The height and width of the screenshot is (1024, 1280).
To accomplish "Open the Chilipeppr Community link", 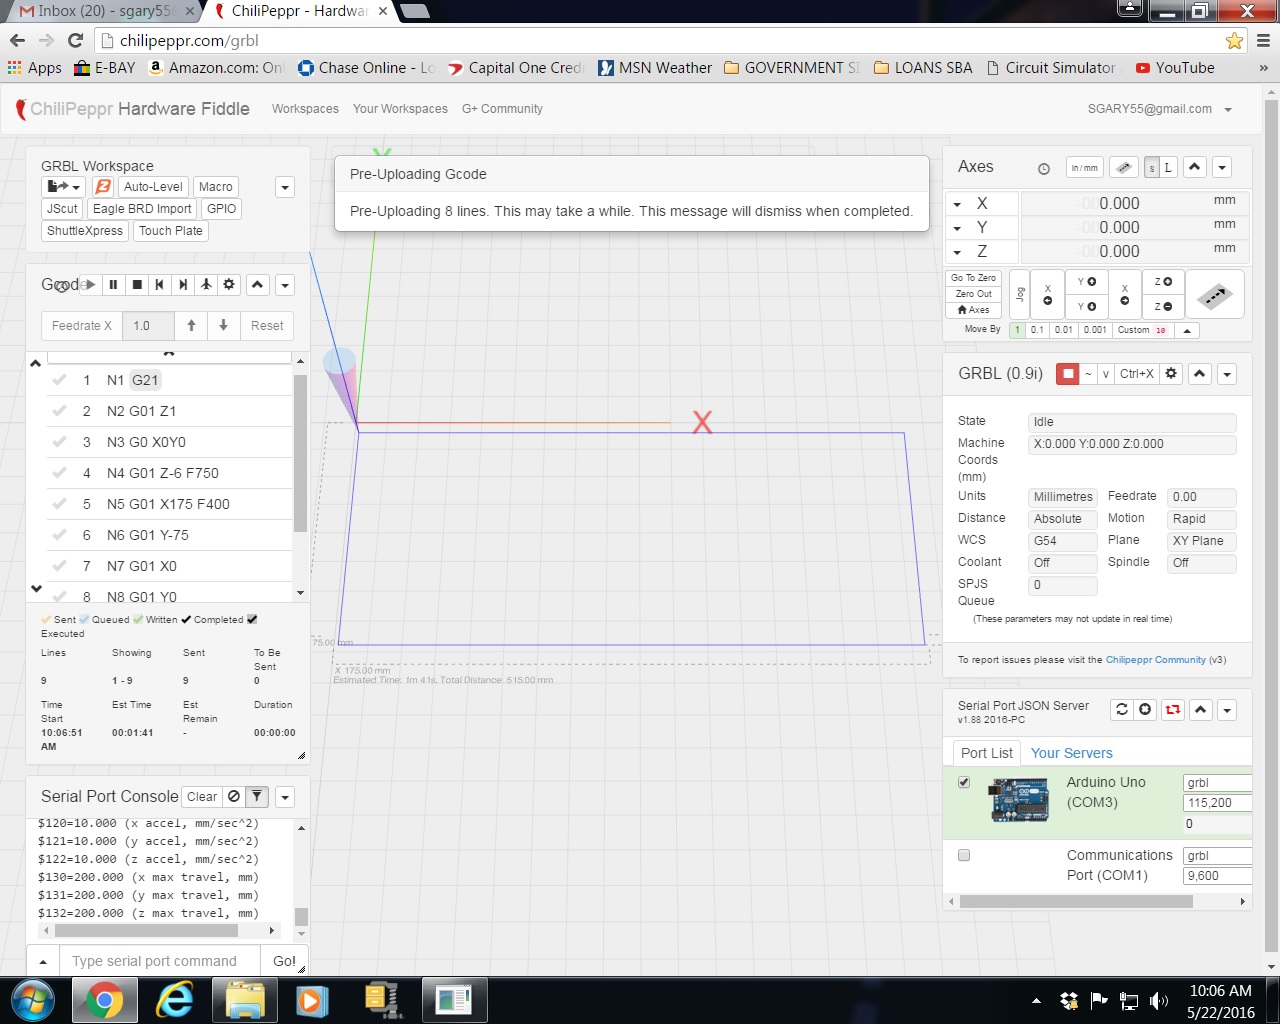I will coord(1155,660).
